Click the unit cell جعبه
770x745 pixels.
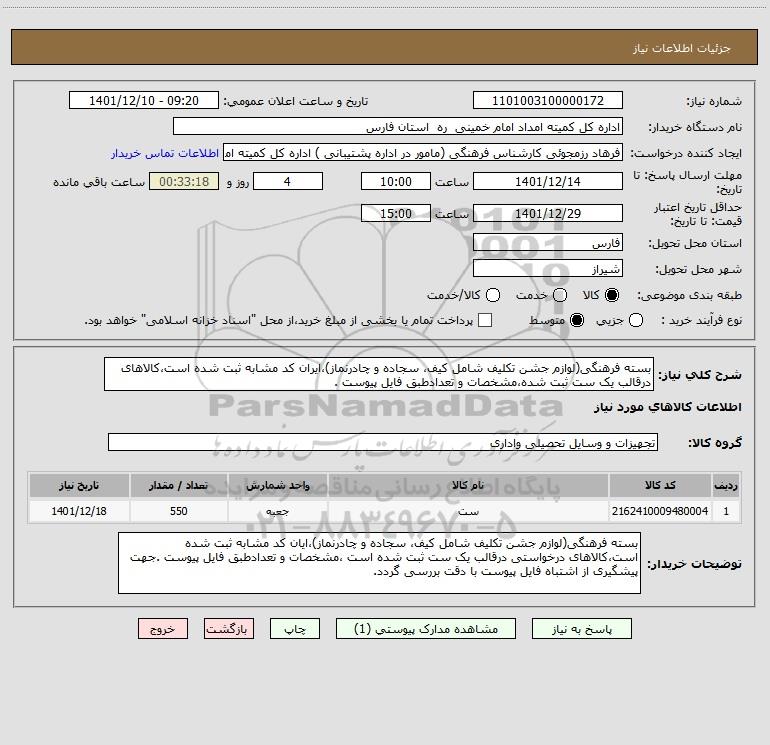277,511
